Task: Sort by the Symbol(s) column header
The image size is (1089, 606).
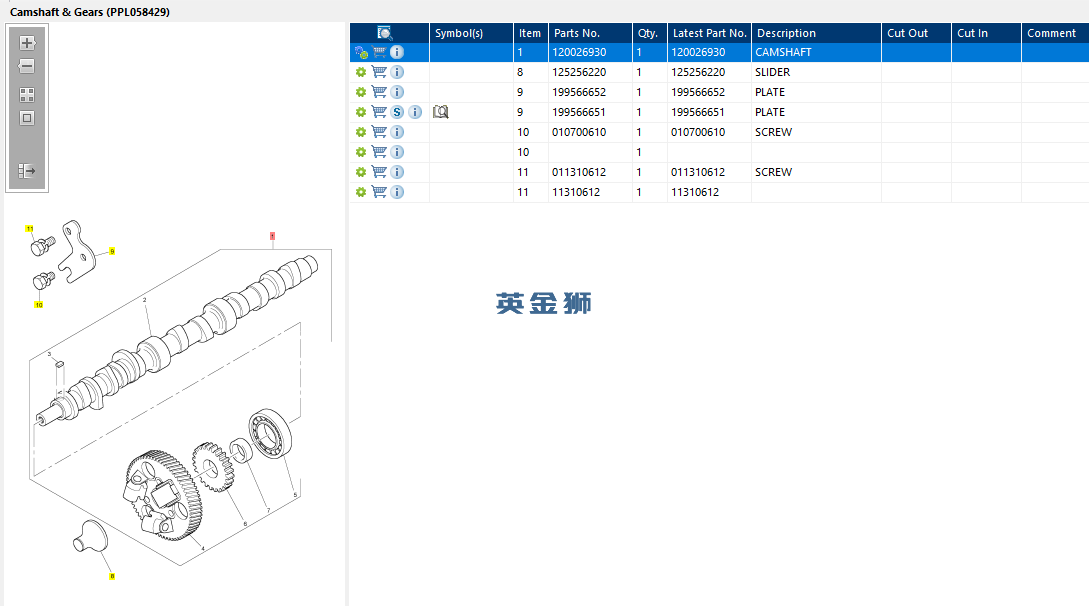Action: [x=472, y=33]
